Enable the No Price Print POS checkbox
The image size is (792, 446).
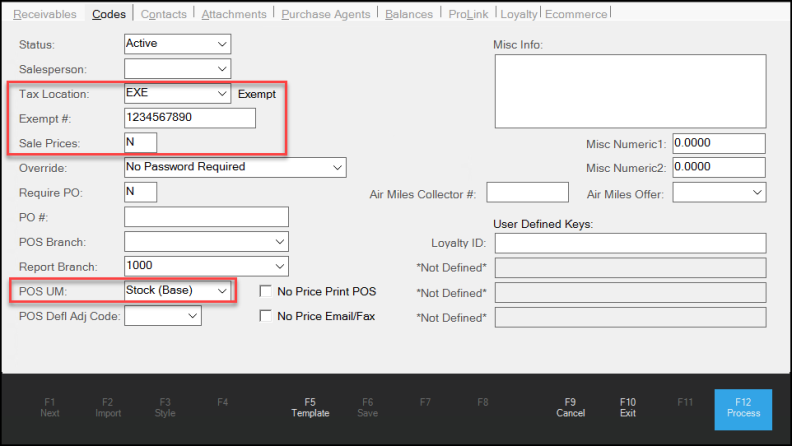(x=266, y=291)
